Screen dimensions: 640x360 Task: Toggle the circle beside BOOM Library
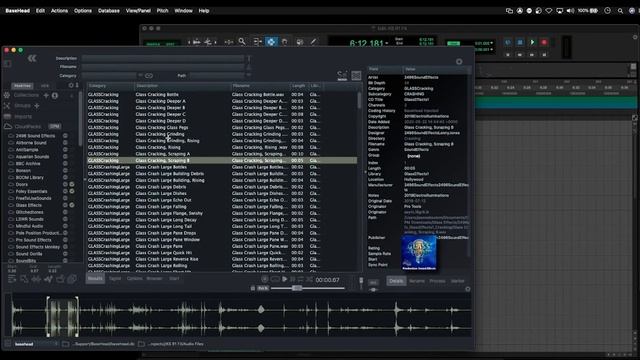(x=65, y=178)
